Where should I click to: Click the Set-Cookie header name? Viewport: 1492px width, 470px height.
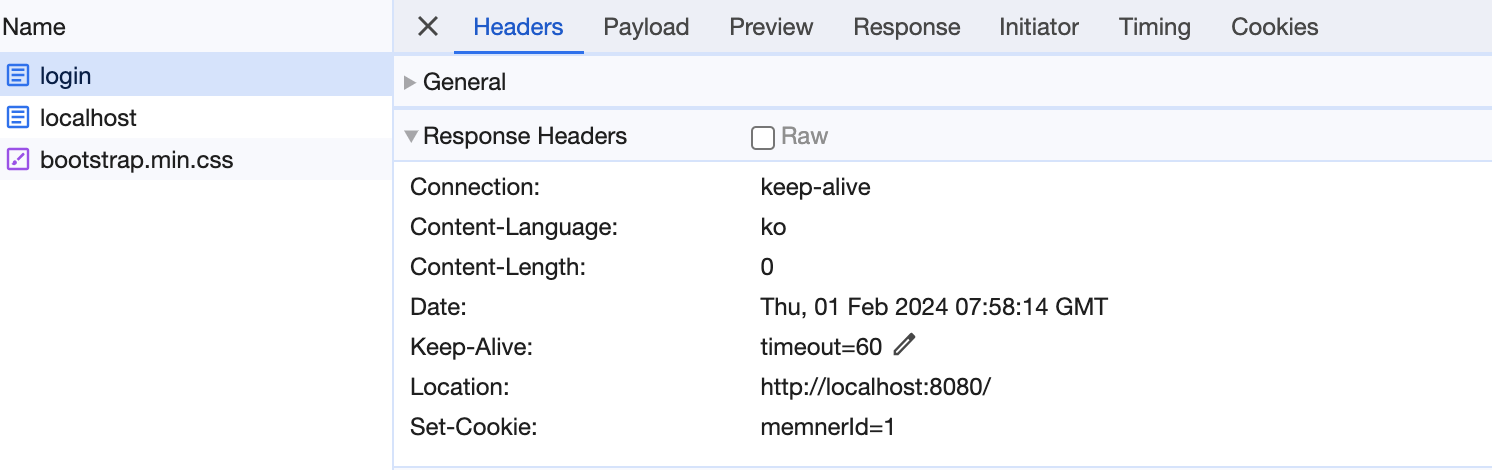474,427
